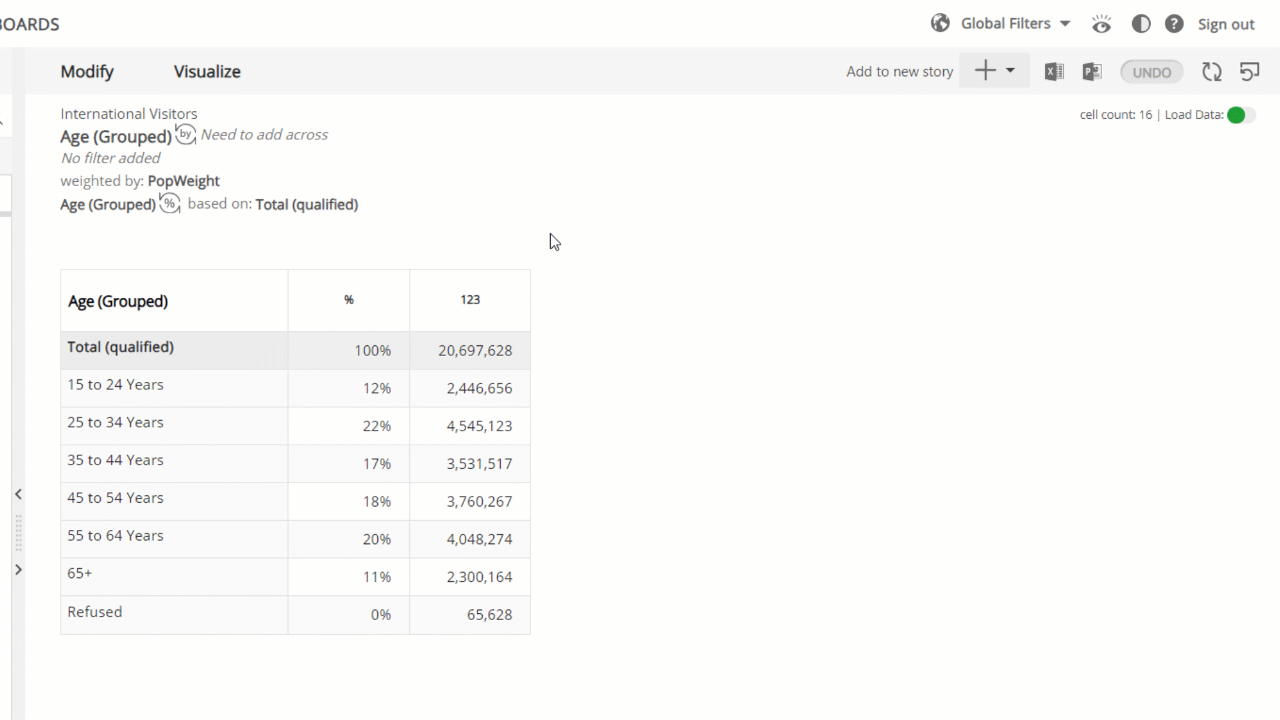Click the reset view icon in toolbar
The image size is (1280, 720).
[x=1249, y=71]
